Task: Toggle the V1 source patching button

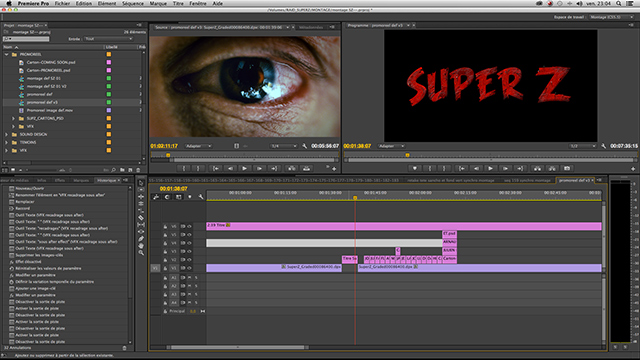Action: (155, 268)
